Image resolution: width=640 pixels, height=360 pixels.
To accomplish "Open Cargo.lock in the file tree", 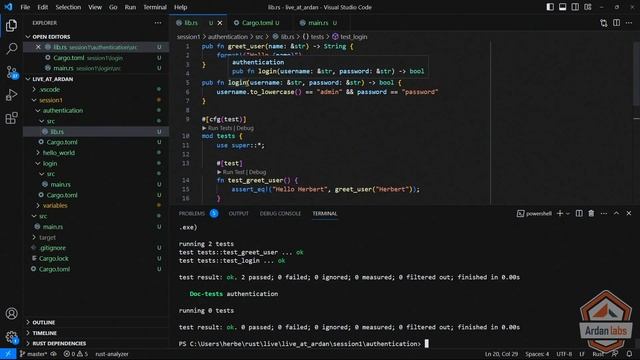I will (x=54, y=258).
